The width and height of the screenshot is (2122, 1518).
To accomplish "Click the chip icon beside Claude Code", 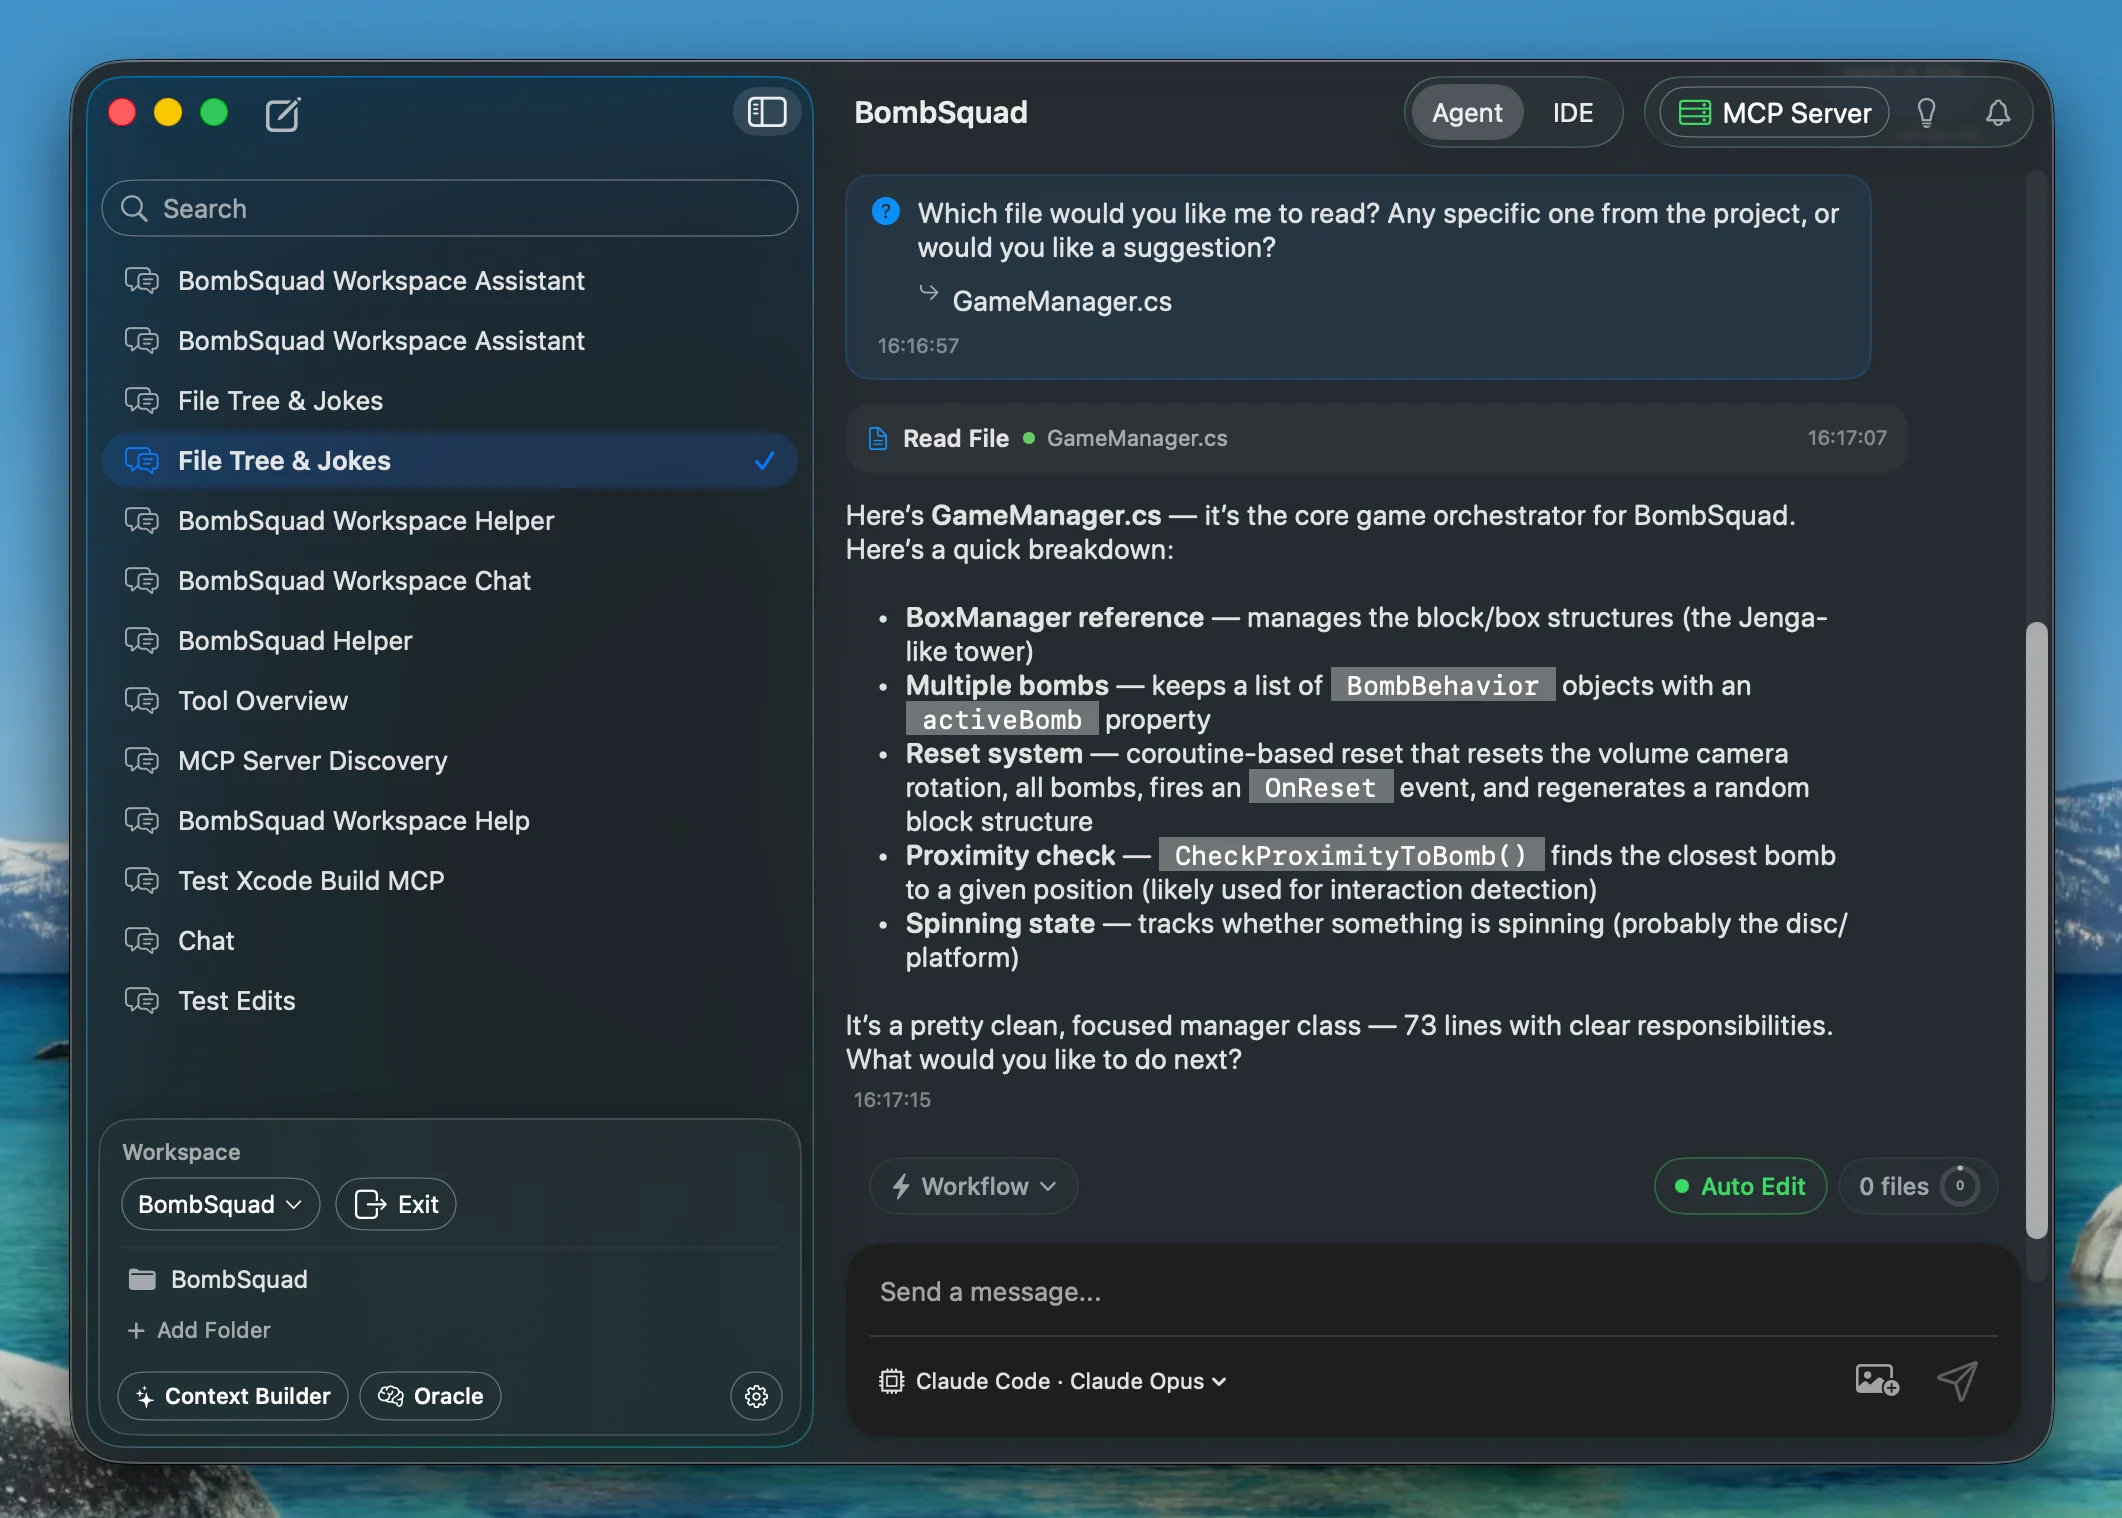I will (891, 1381).
